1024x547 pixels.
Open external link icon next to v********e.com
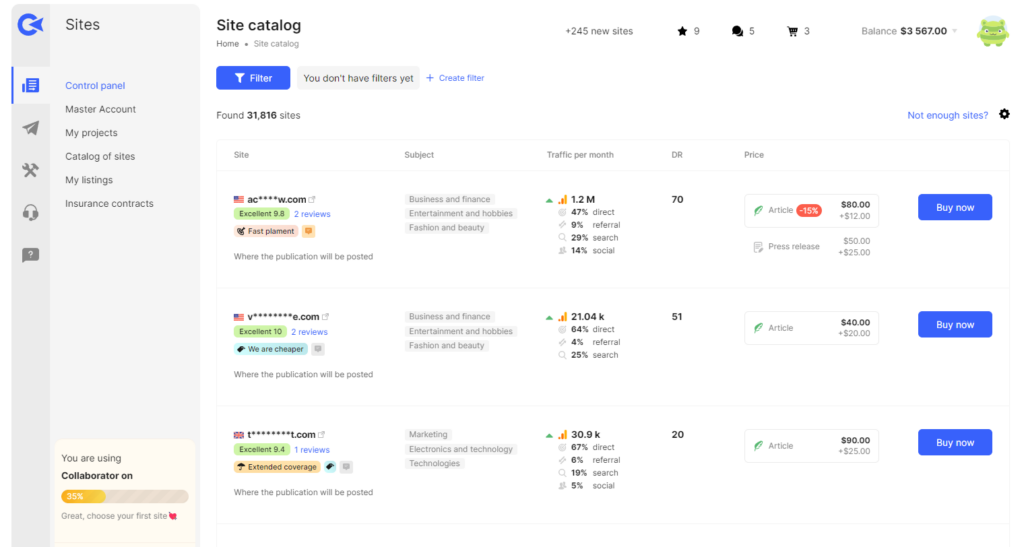coord(325,317)
